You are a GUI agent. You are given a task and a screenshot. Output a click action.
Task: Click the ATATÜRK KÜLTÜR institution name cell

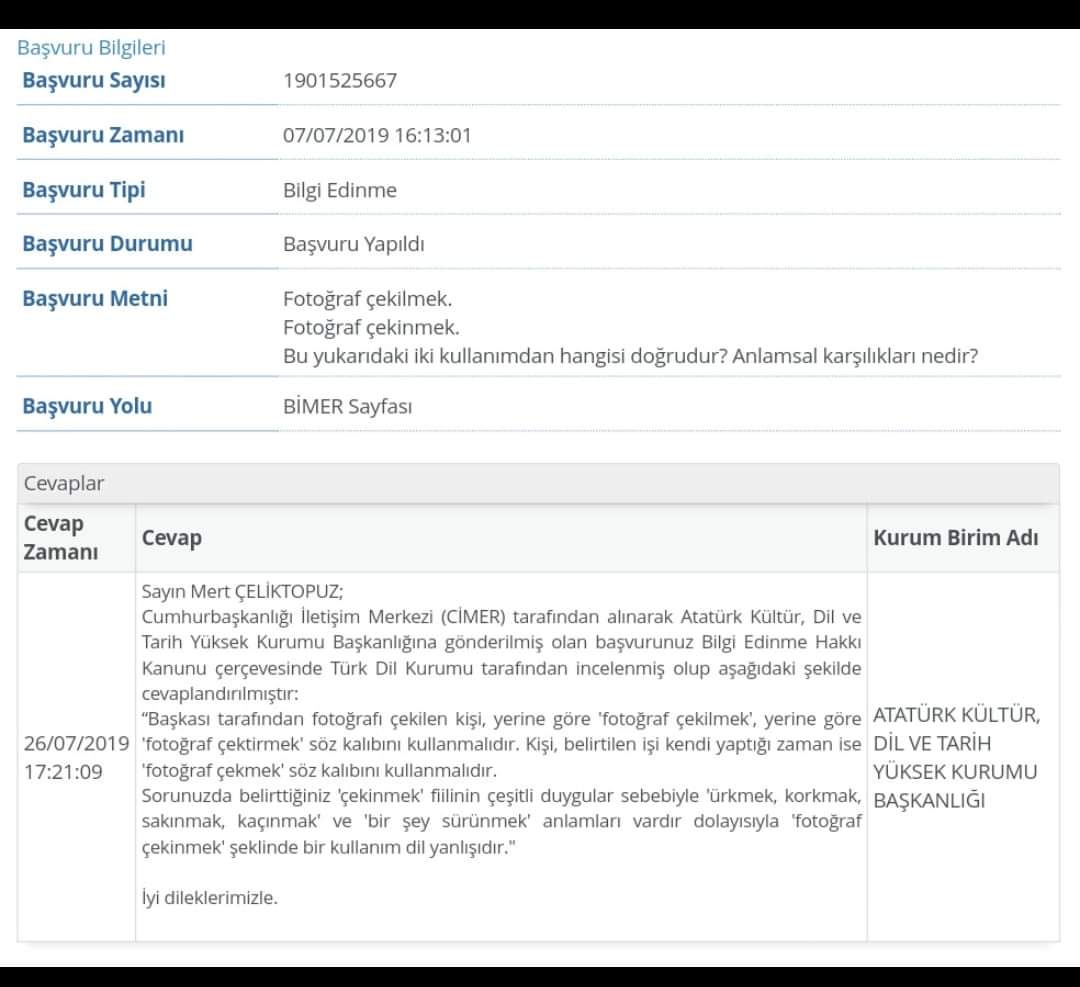pyautogui.click(x=957, y=757)
